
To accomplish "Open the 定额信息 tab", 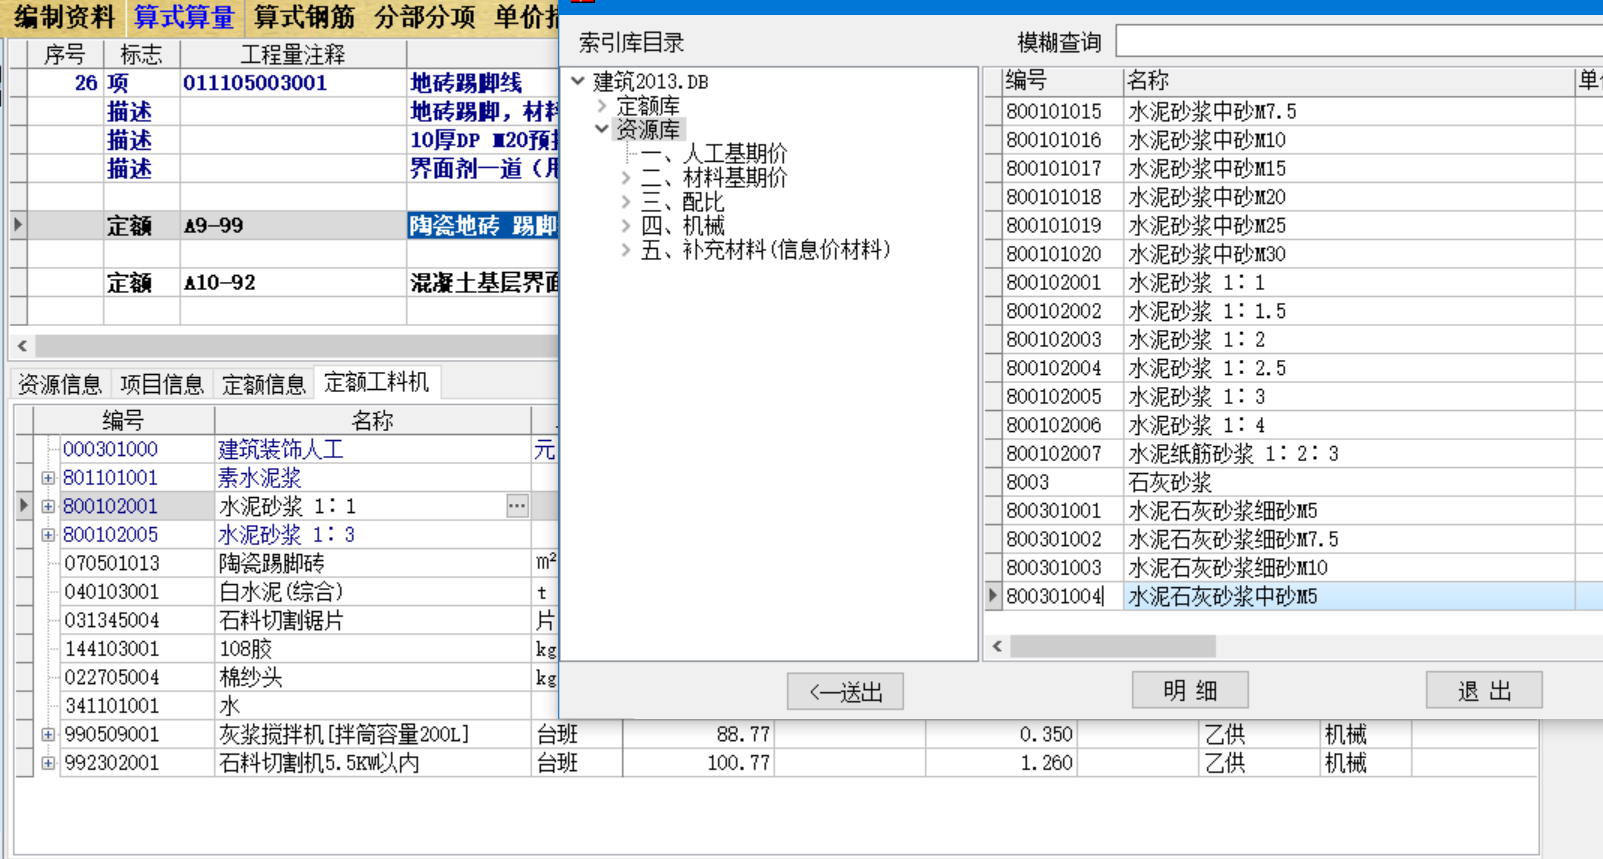I will [264, 384].
